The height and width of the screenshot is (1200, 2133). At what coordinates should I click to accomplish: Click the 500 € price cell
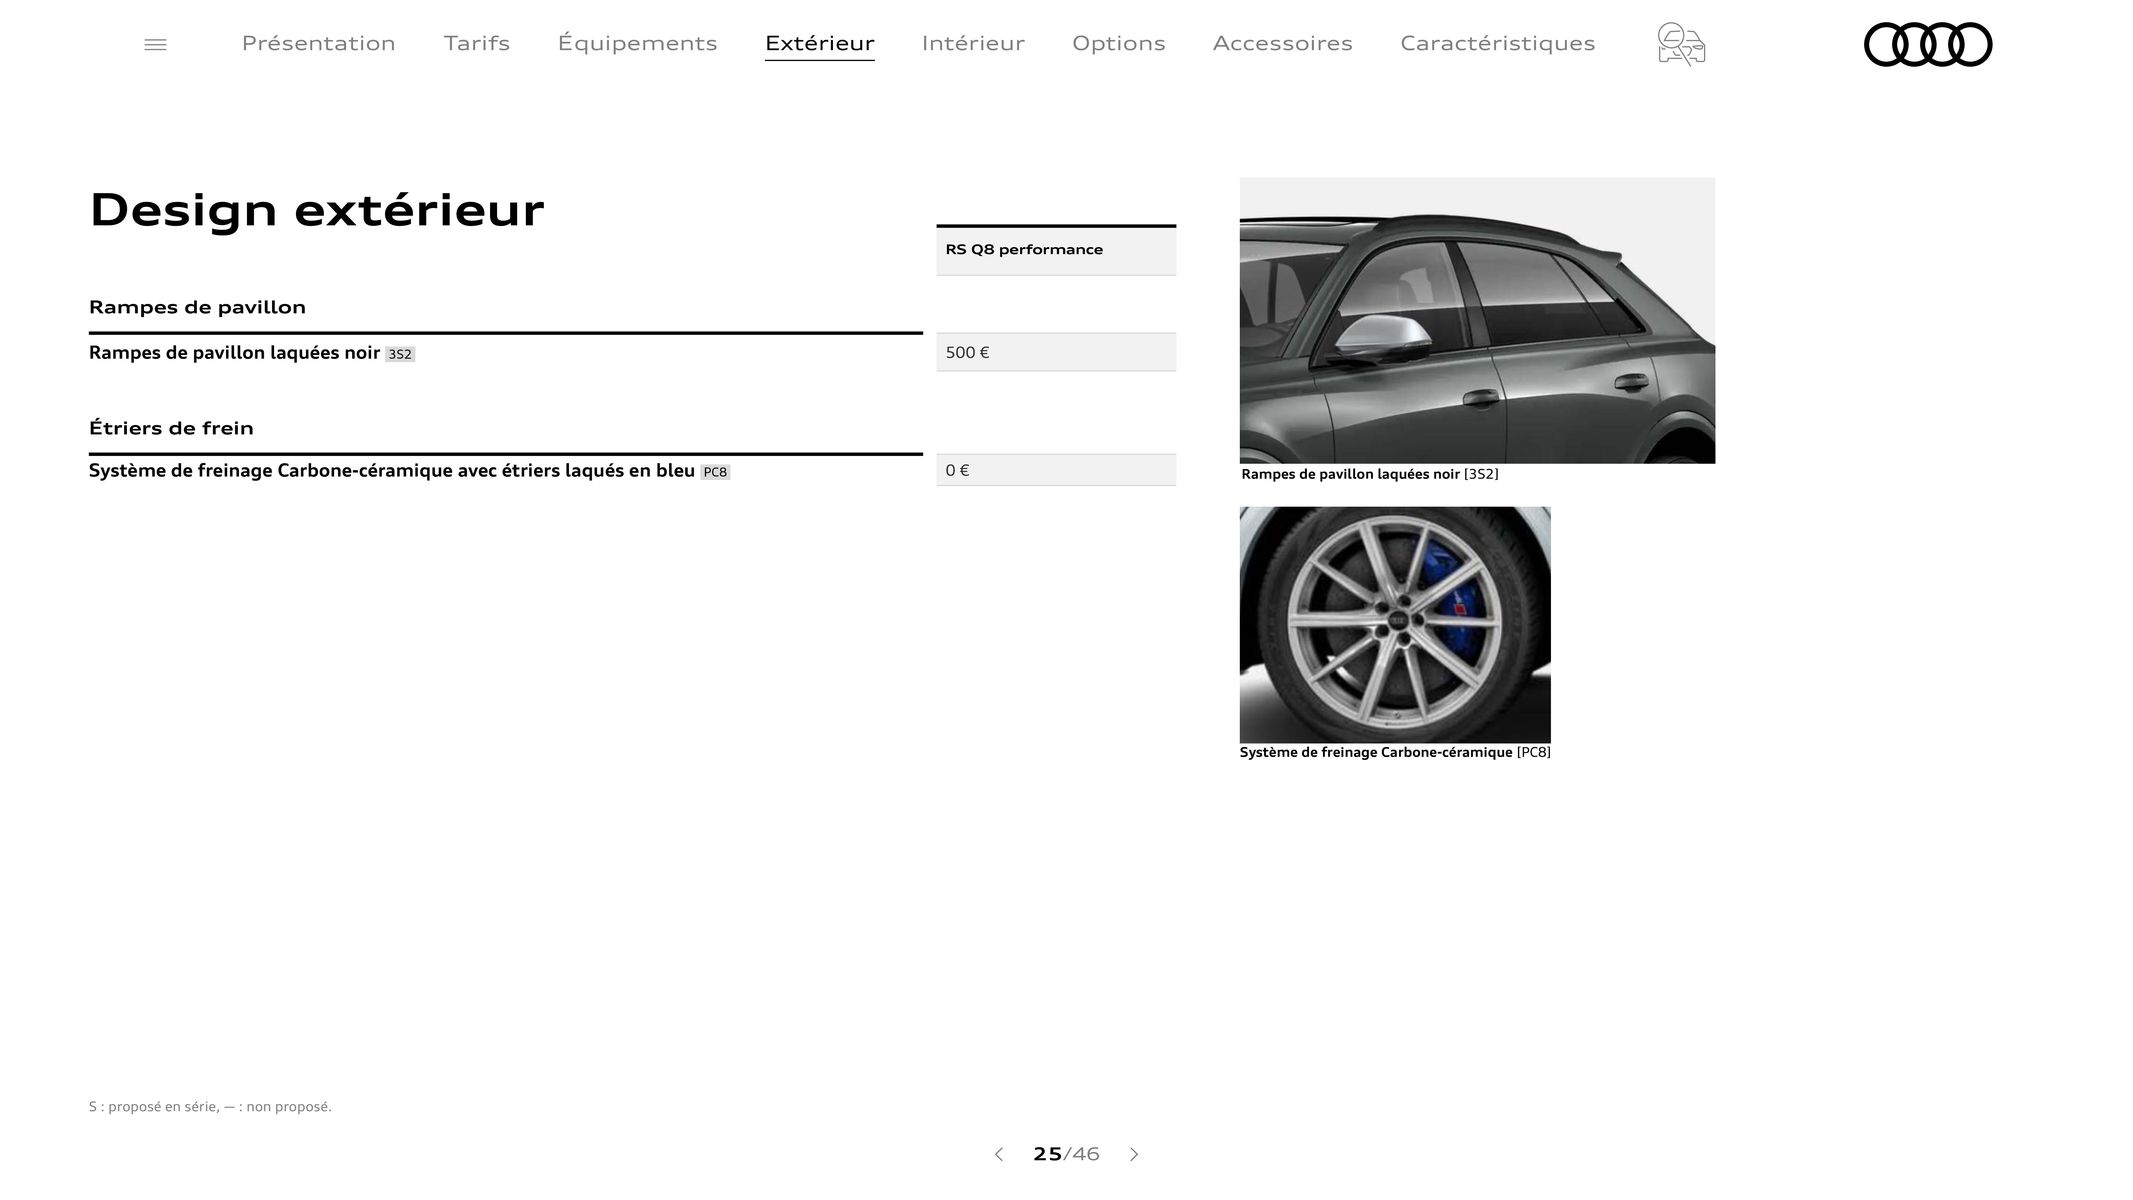[x=1056, y=352]
